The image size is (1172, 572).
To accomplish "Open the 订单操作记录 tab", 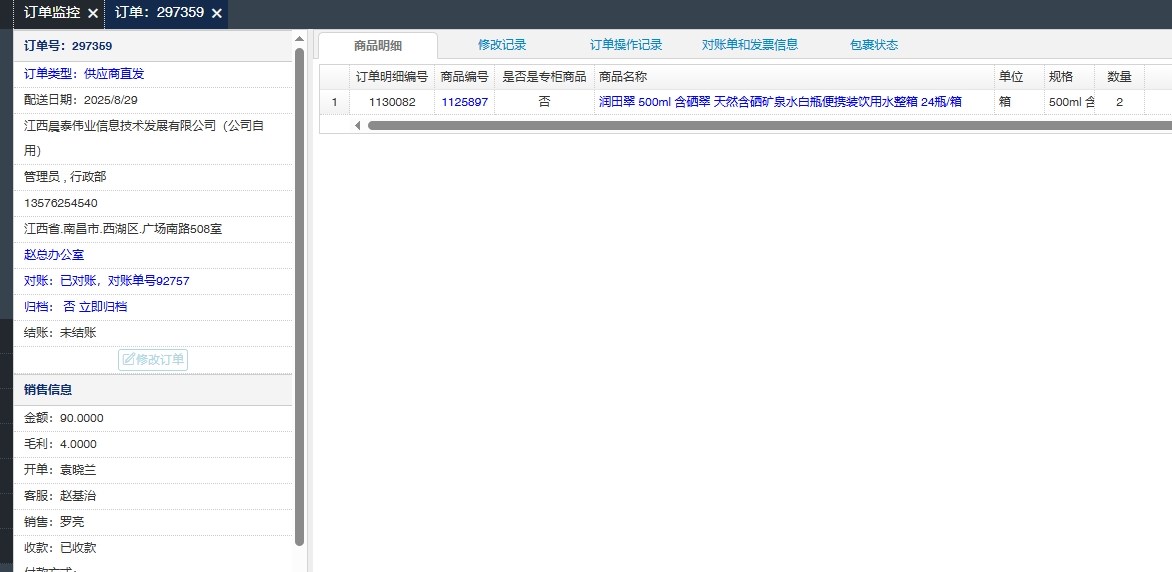I will point(625,45).
